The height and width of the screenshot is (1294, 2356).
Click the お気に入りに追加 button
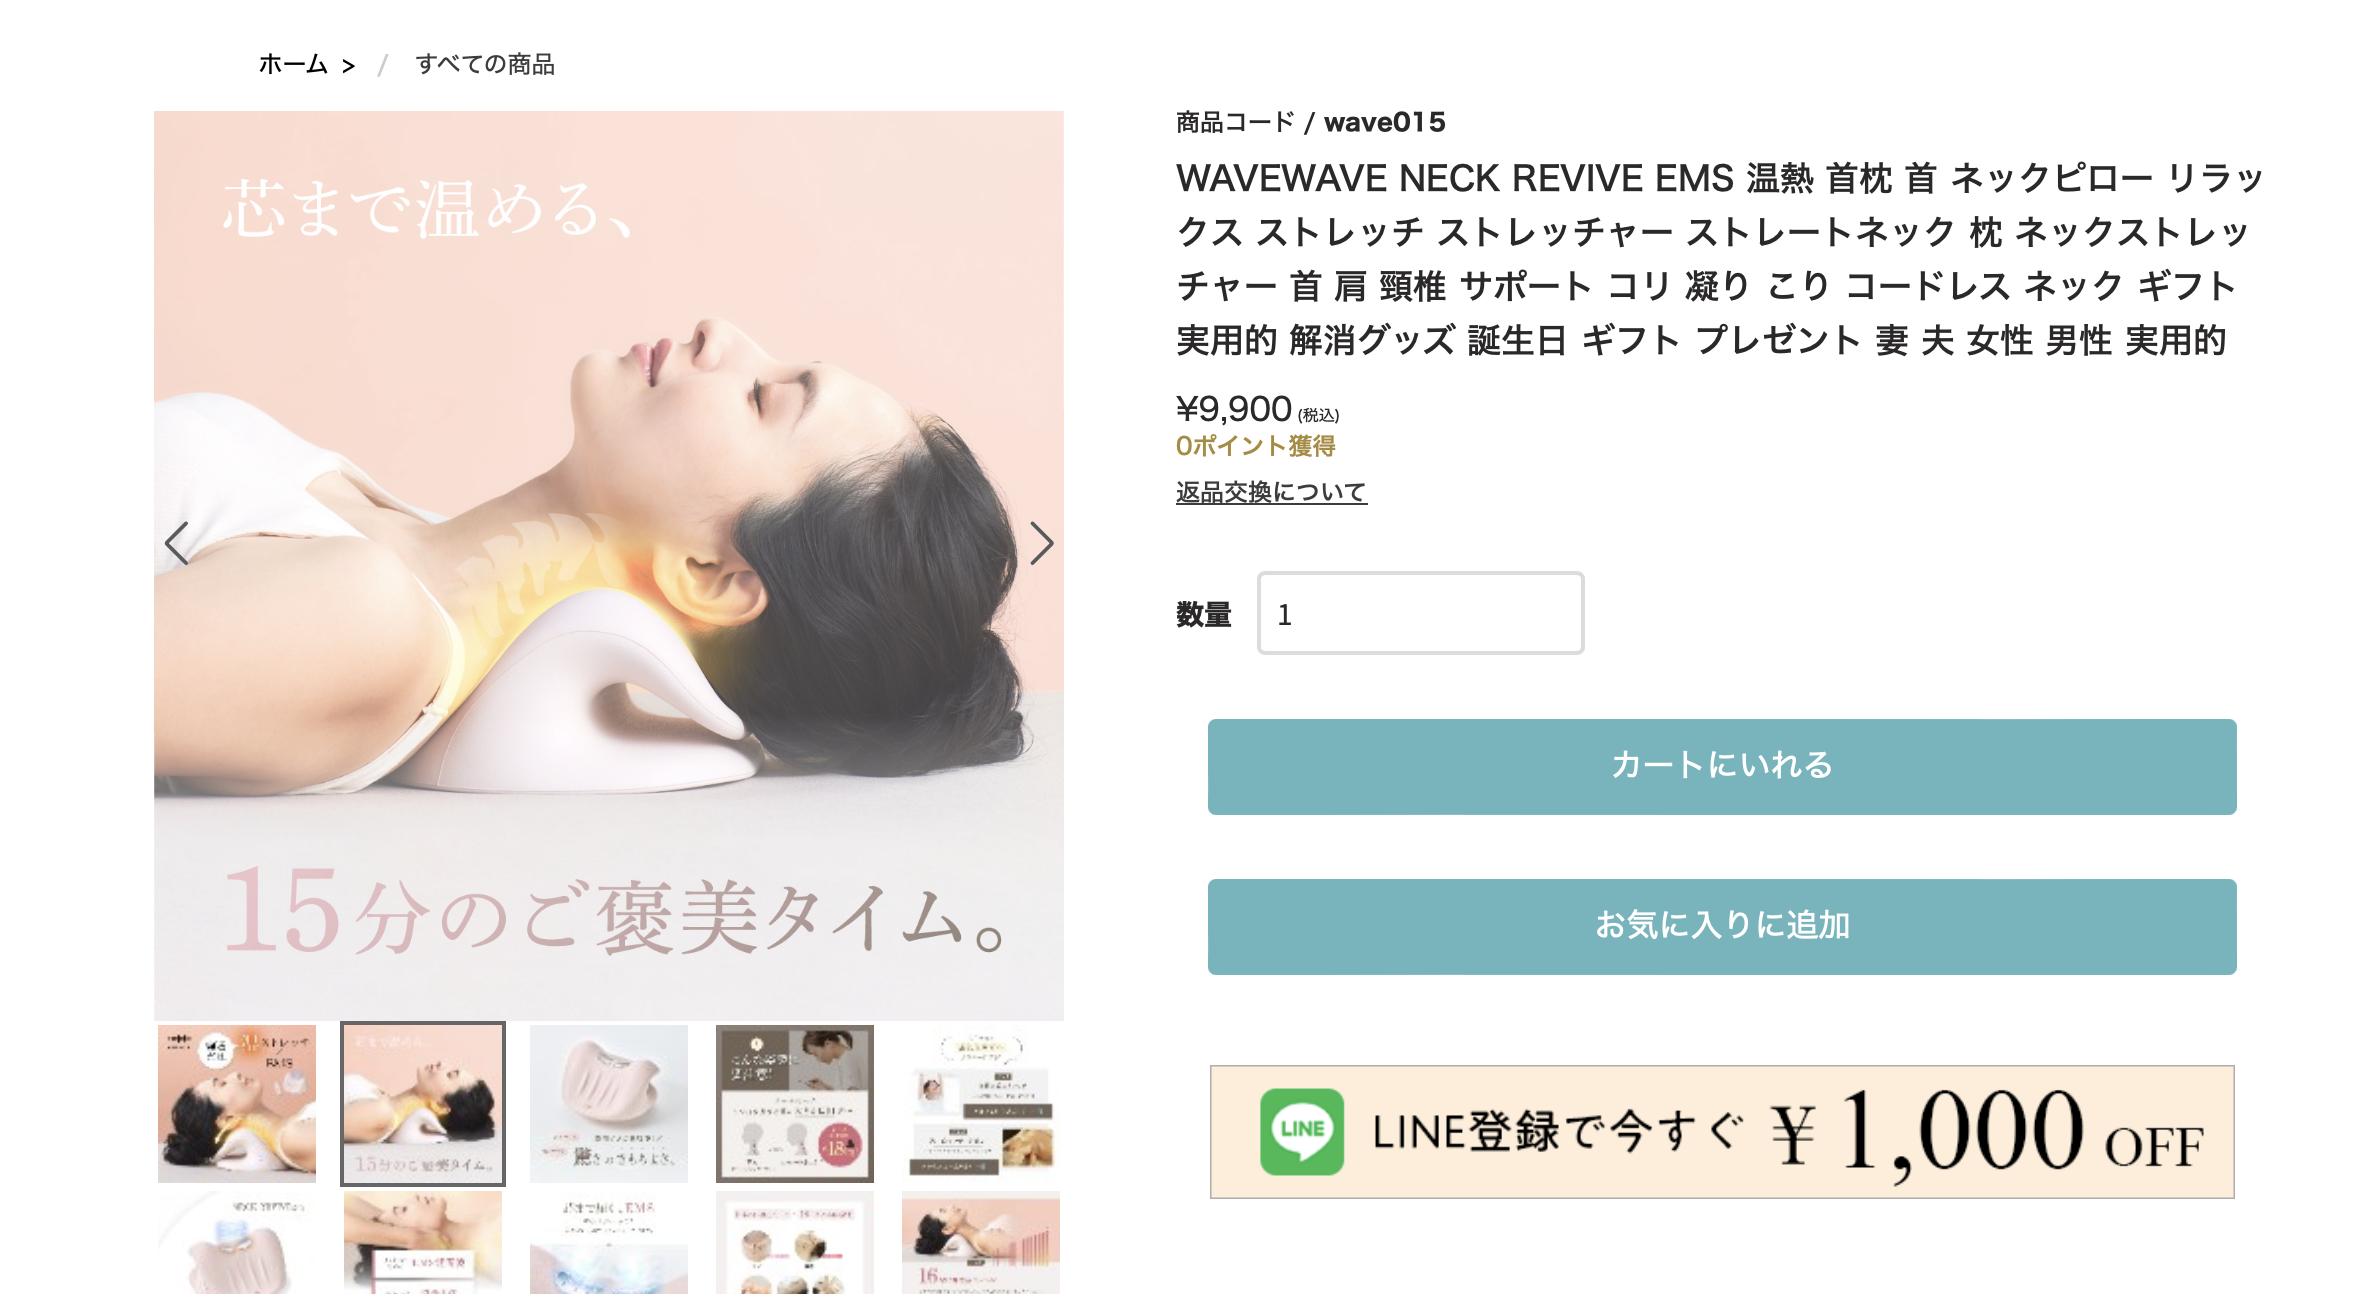pos(1722,926)
